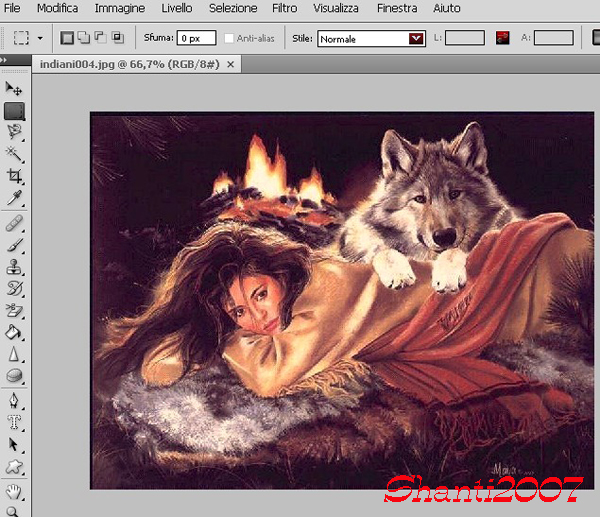Select the Brush tool
600x517 pixels.
[x=14, y=245]
